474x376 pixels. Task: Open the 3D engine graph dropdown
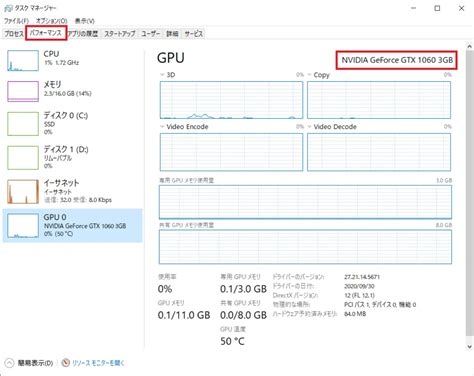point(162,75)
